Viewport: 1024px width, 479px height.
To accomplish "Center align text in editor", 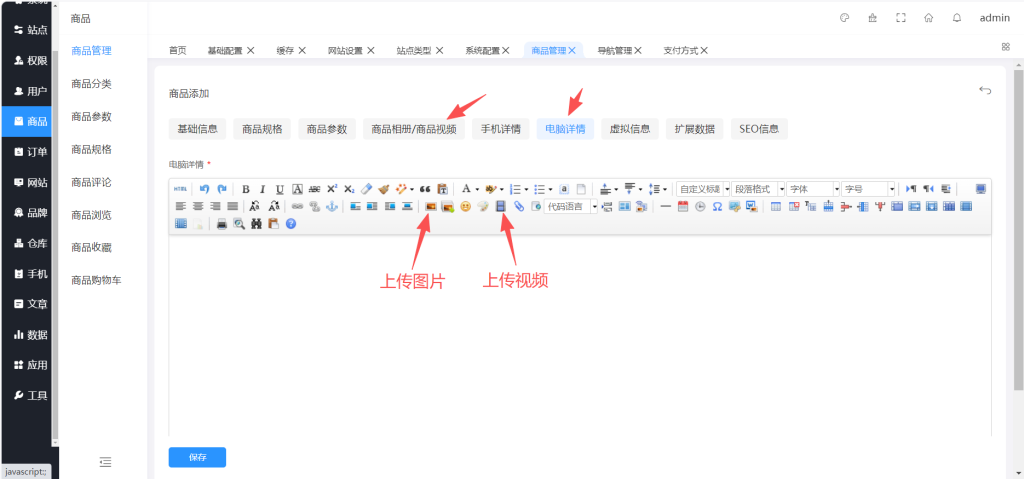I will [x=198, y=206].
